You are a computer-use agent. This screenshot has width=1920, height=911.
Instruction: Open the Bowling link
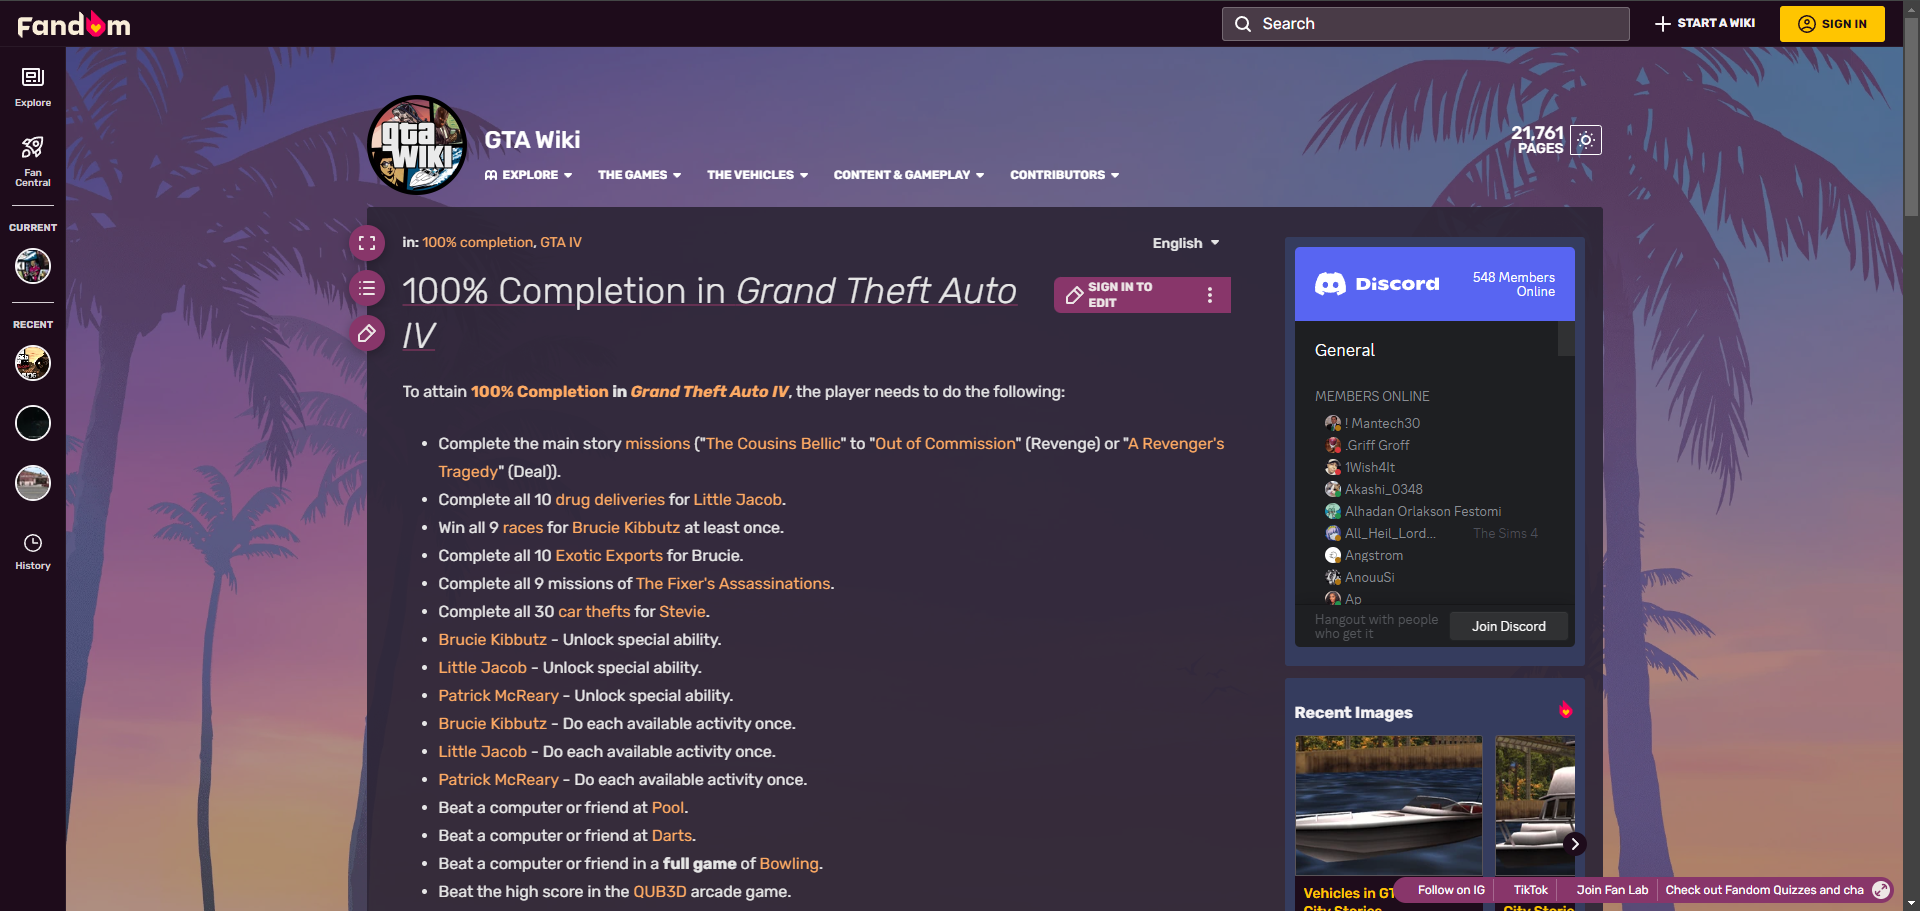[789, 863]
